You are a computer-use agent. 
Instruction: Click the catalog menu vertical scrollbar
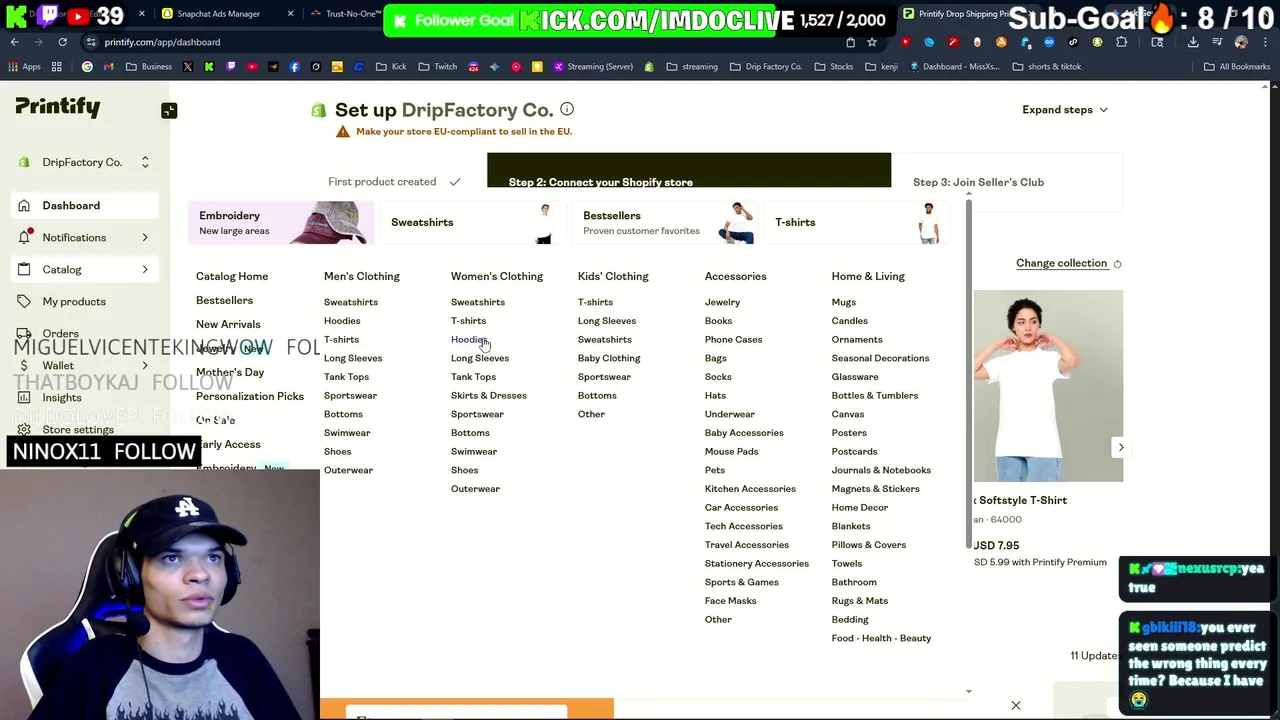pos(968,372)
